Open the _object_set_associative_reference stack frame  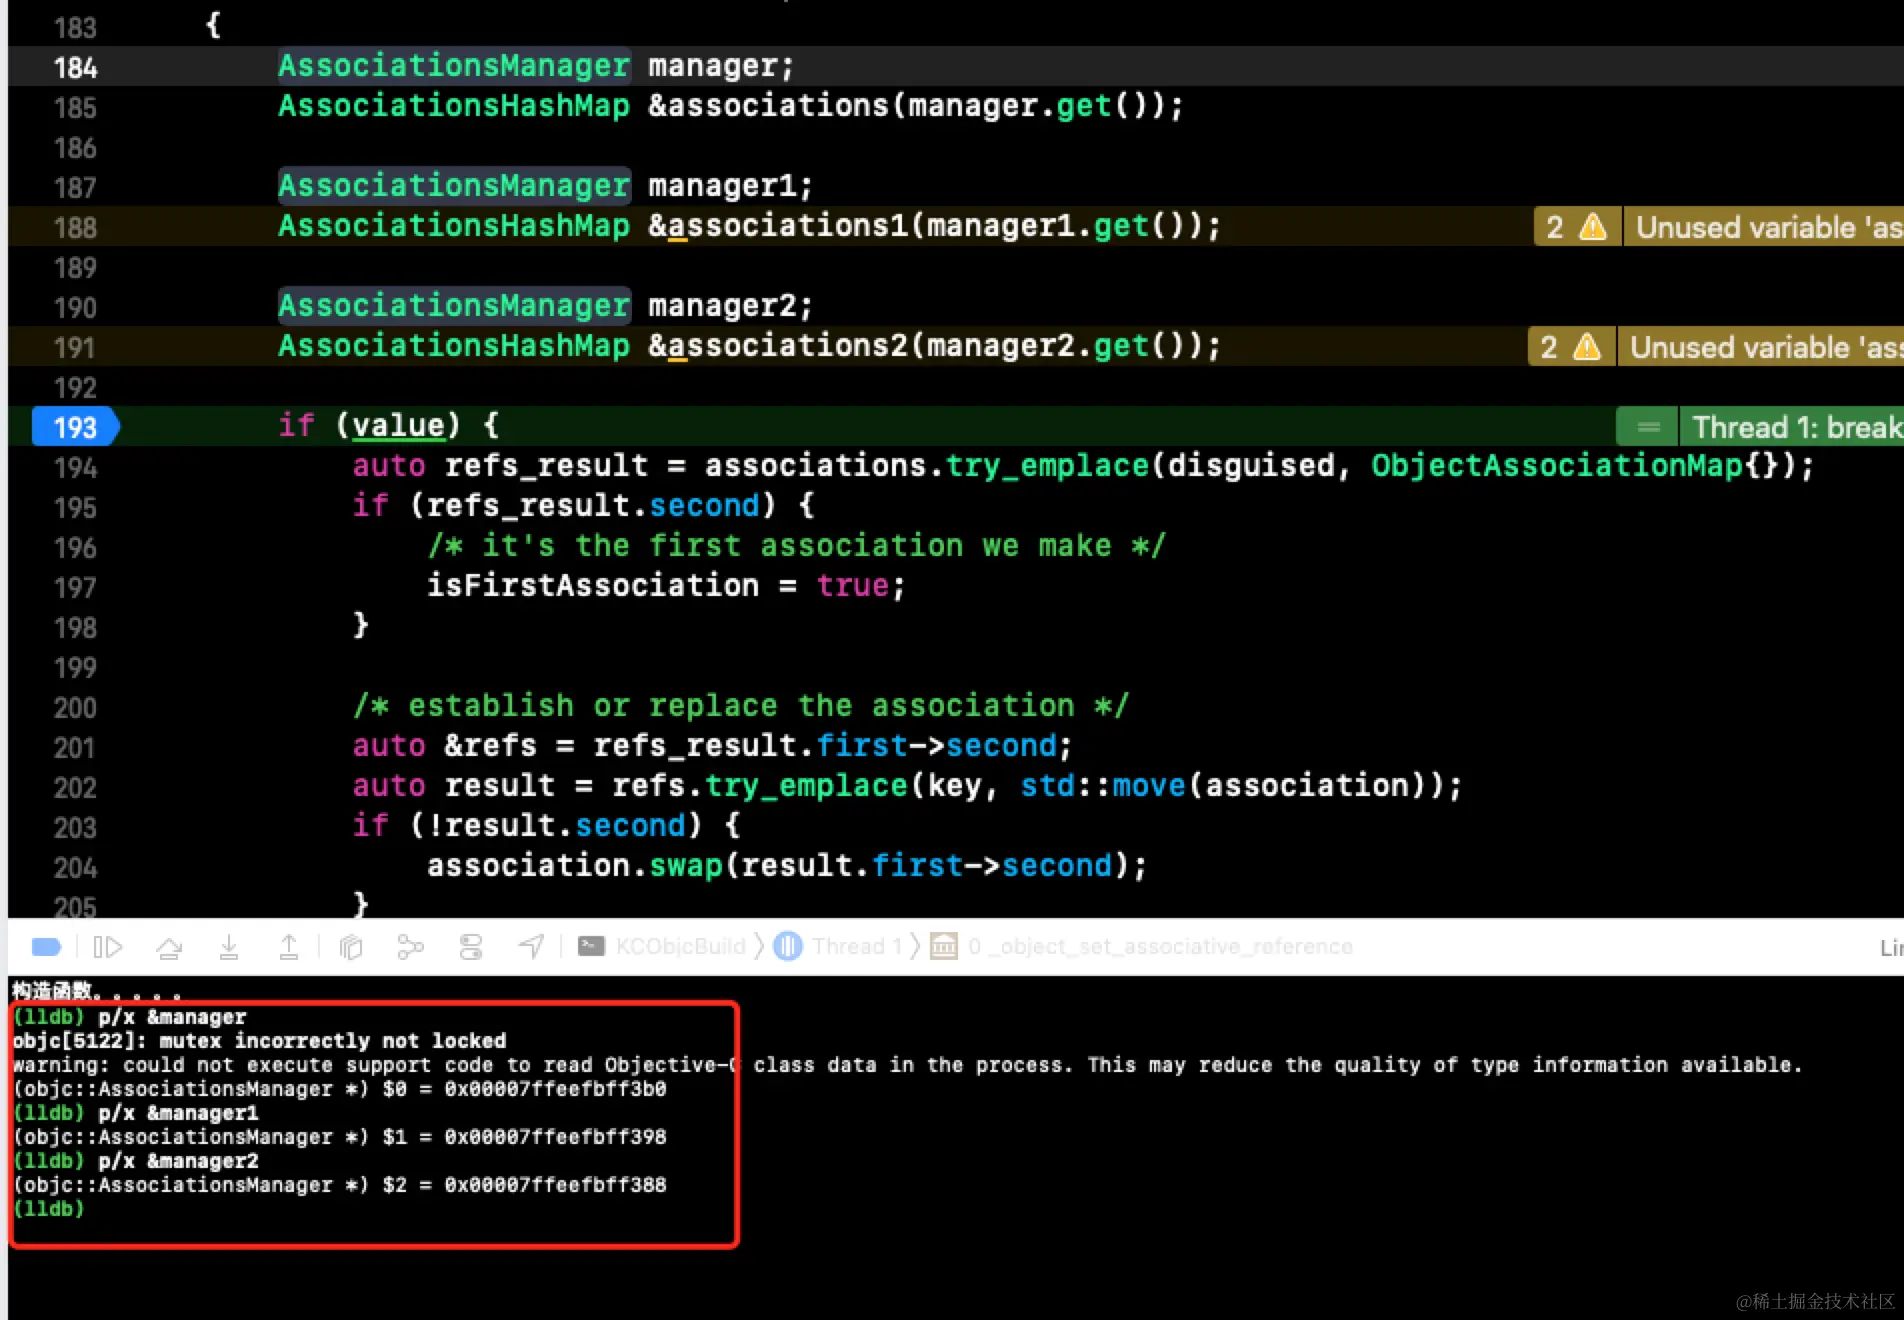[x=1141, y=946]
